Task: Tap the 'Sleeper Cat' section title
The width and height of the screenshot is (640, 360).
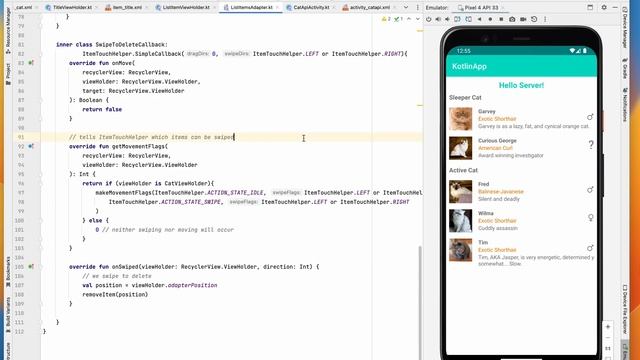Action: click(465, 98)
